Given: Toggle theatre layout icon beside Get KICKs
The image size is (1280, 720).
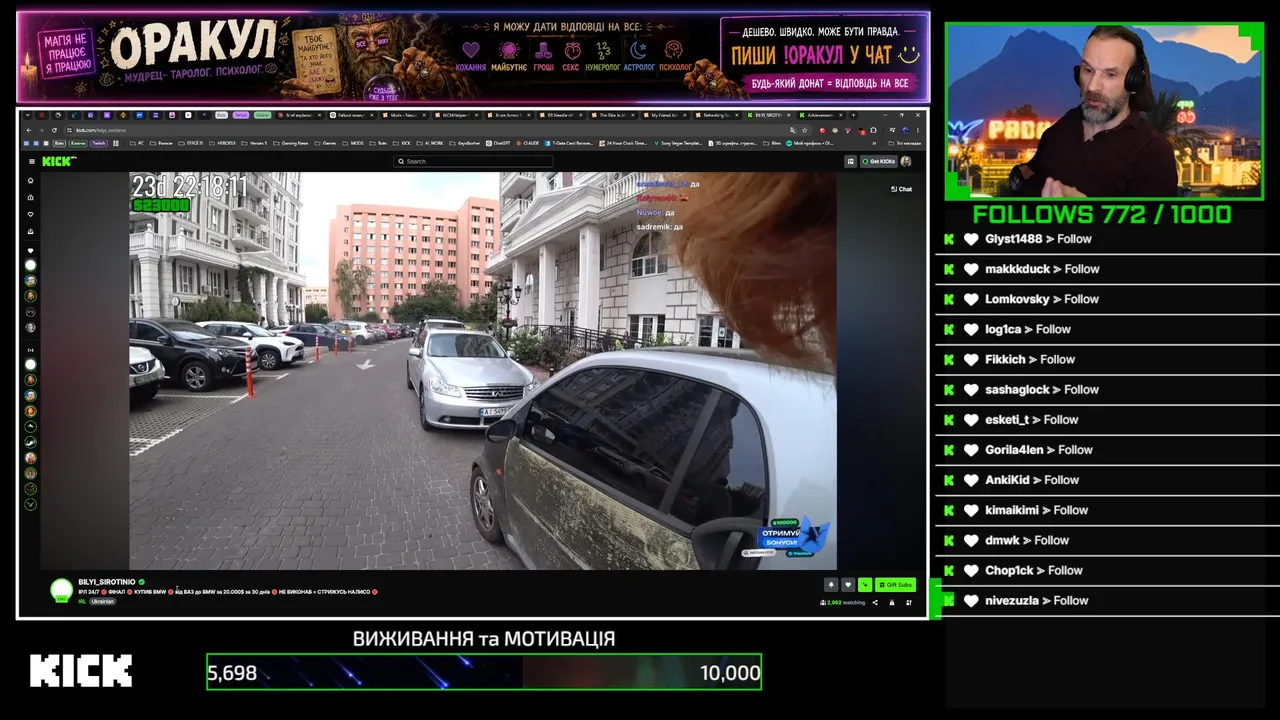Looking at the screenshot, I should click(851, 161).
